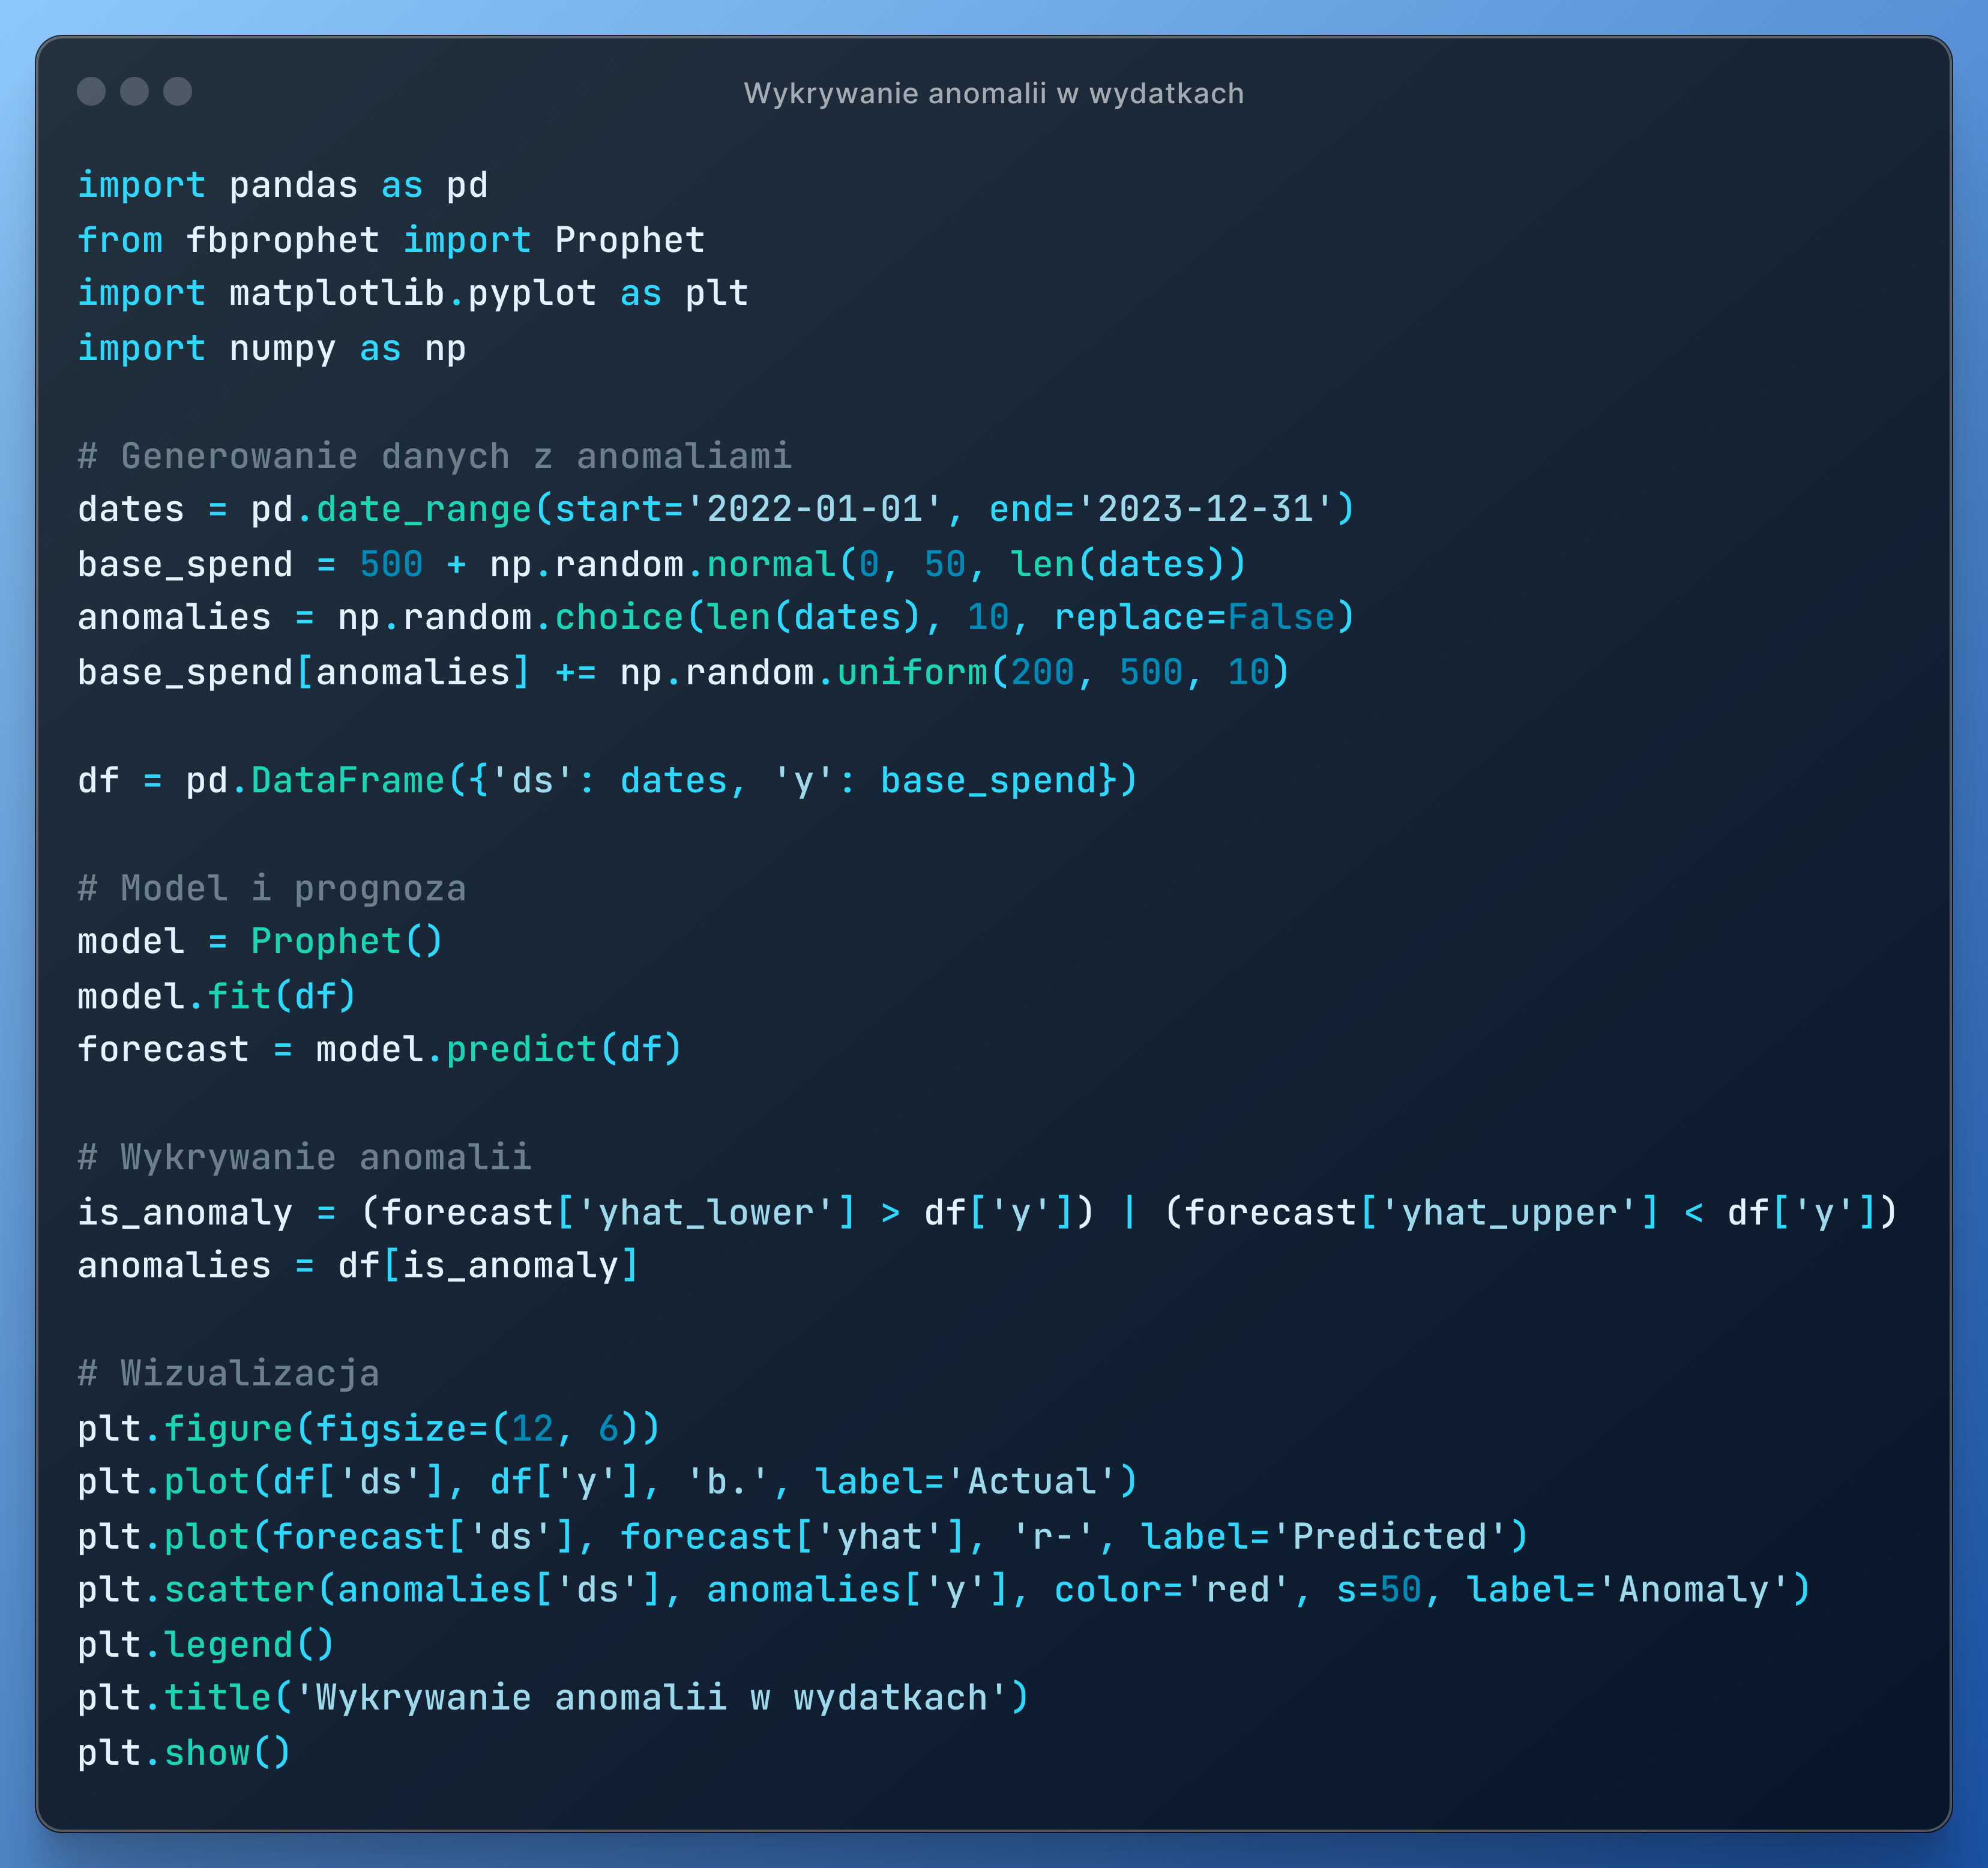1988x1868 pixels.
Task: Click the 'uniform' function call
Action: click(x=912, y=672)
